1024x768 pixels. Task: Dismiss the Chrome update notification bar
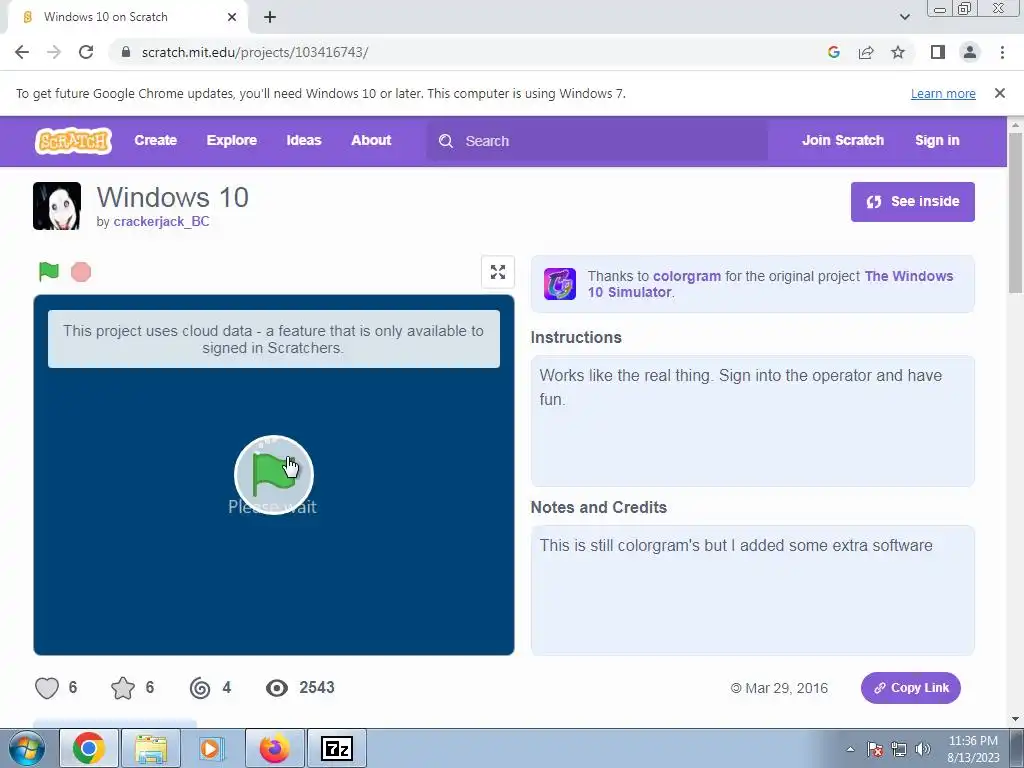[x=1000, y=93]
